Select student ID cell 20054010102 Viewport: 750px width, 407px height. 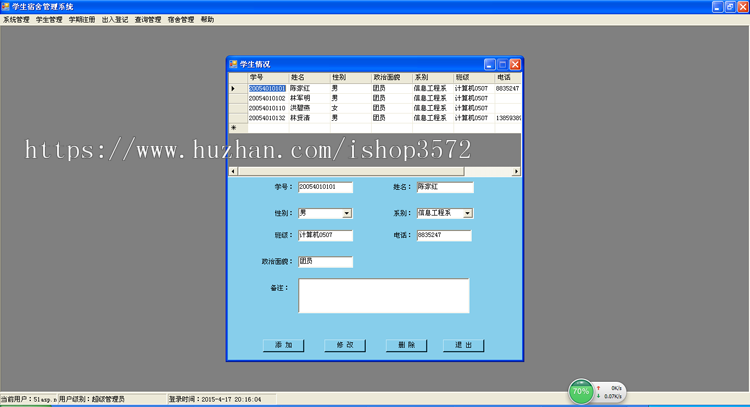pos(268,98)
